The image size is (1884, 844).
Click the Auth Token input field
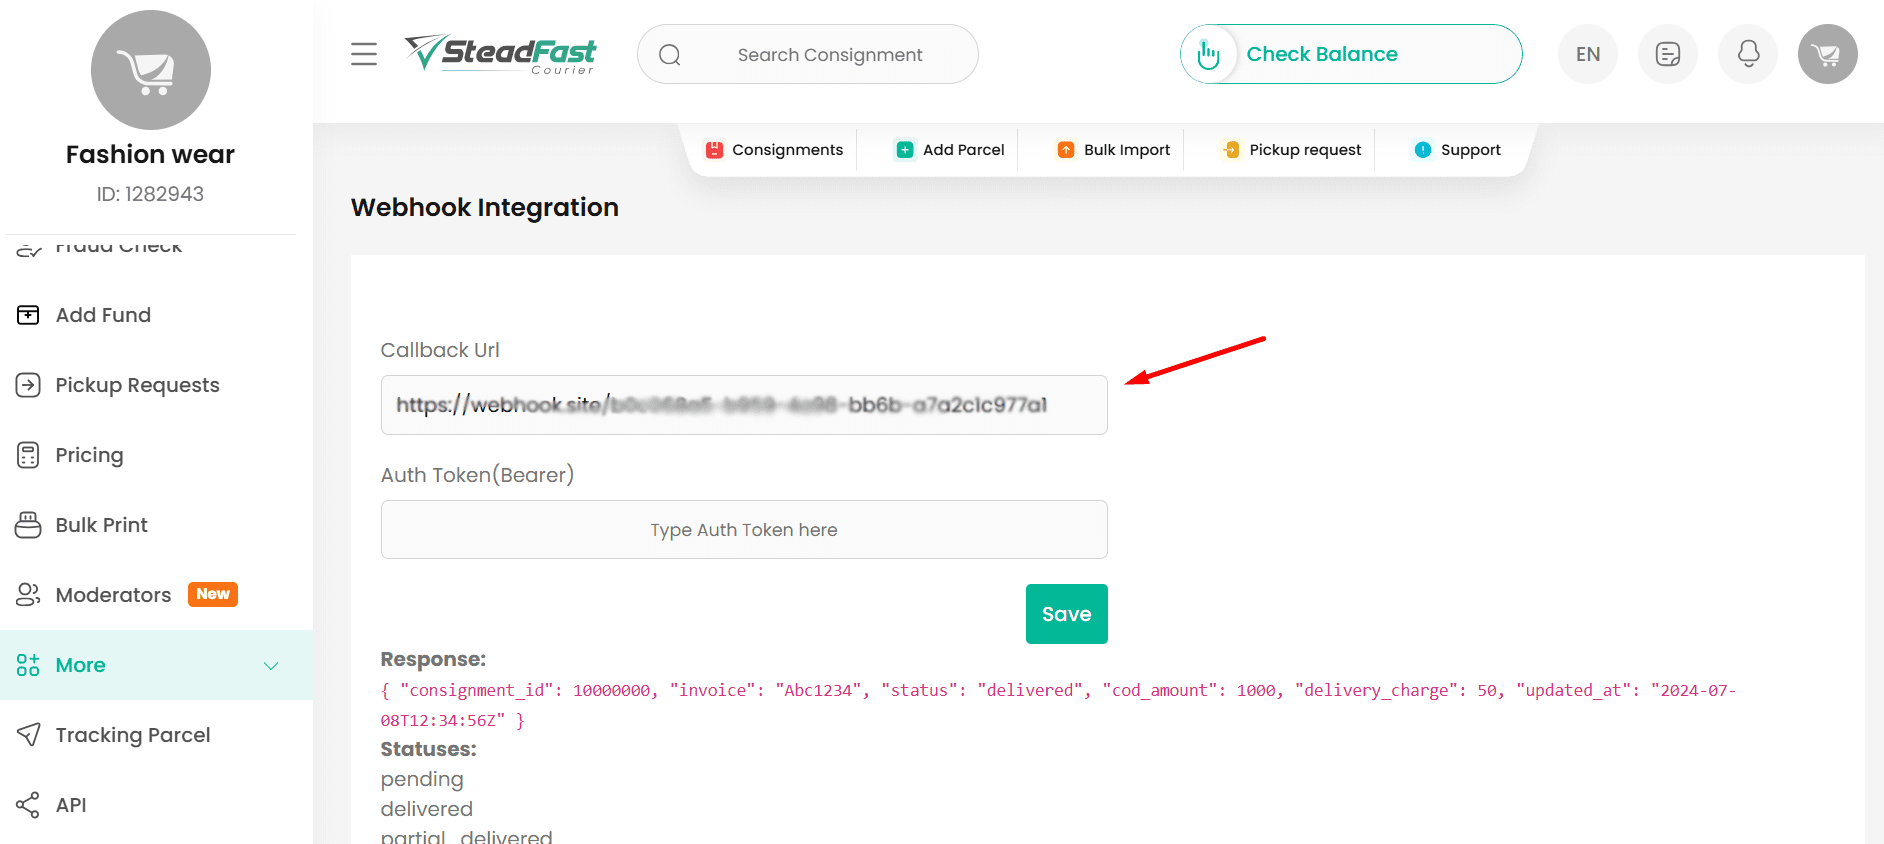pos(744,530)
